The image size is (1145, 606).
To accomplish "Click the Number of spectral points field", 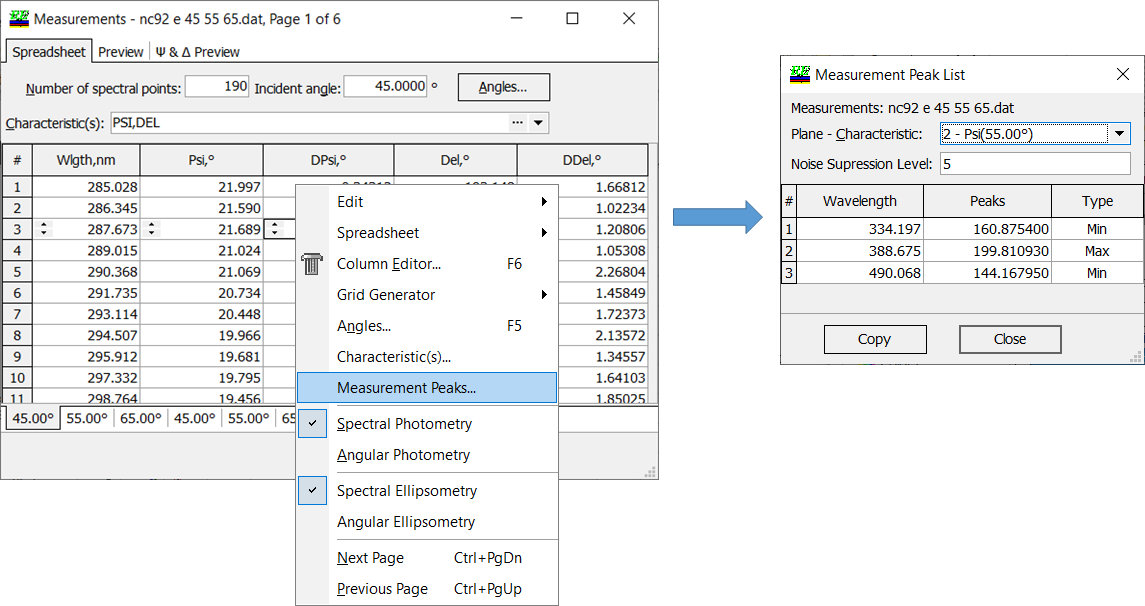I will (217, 86).
